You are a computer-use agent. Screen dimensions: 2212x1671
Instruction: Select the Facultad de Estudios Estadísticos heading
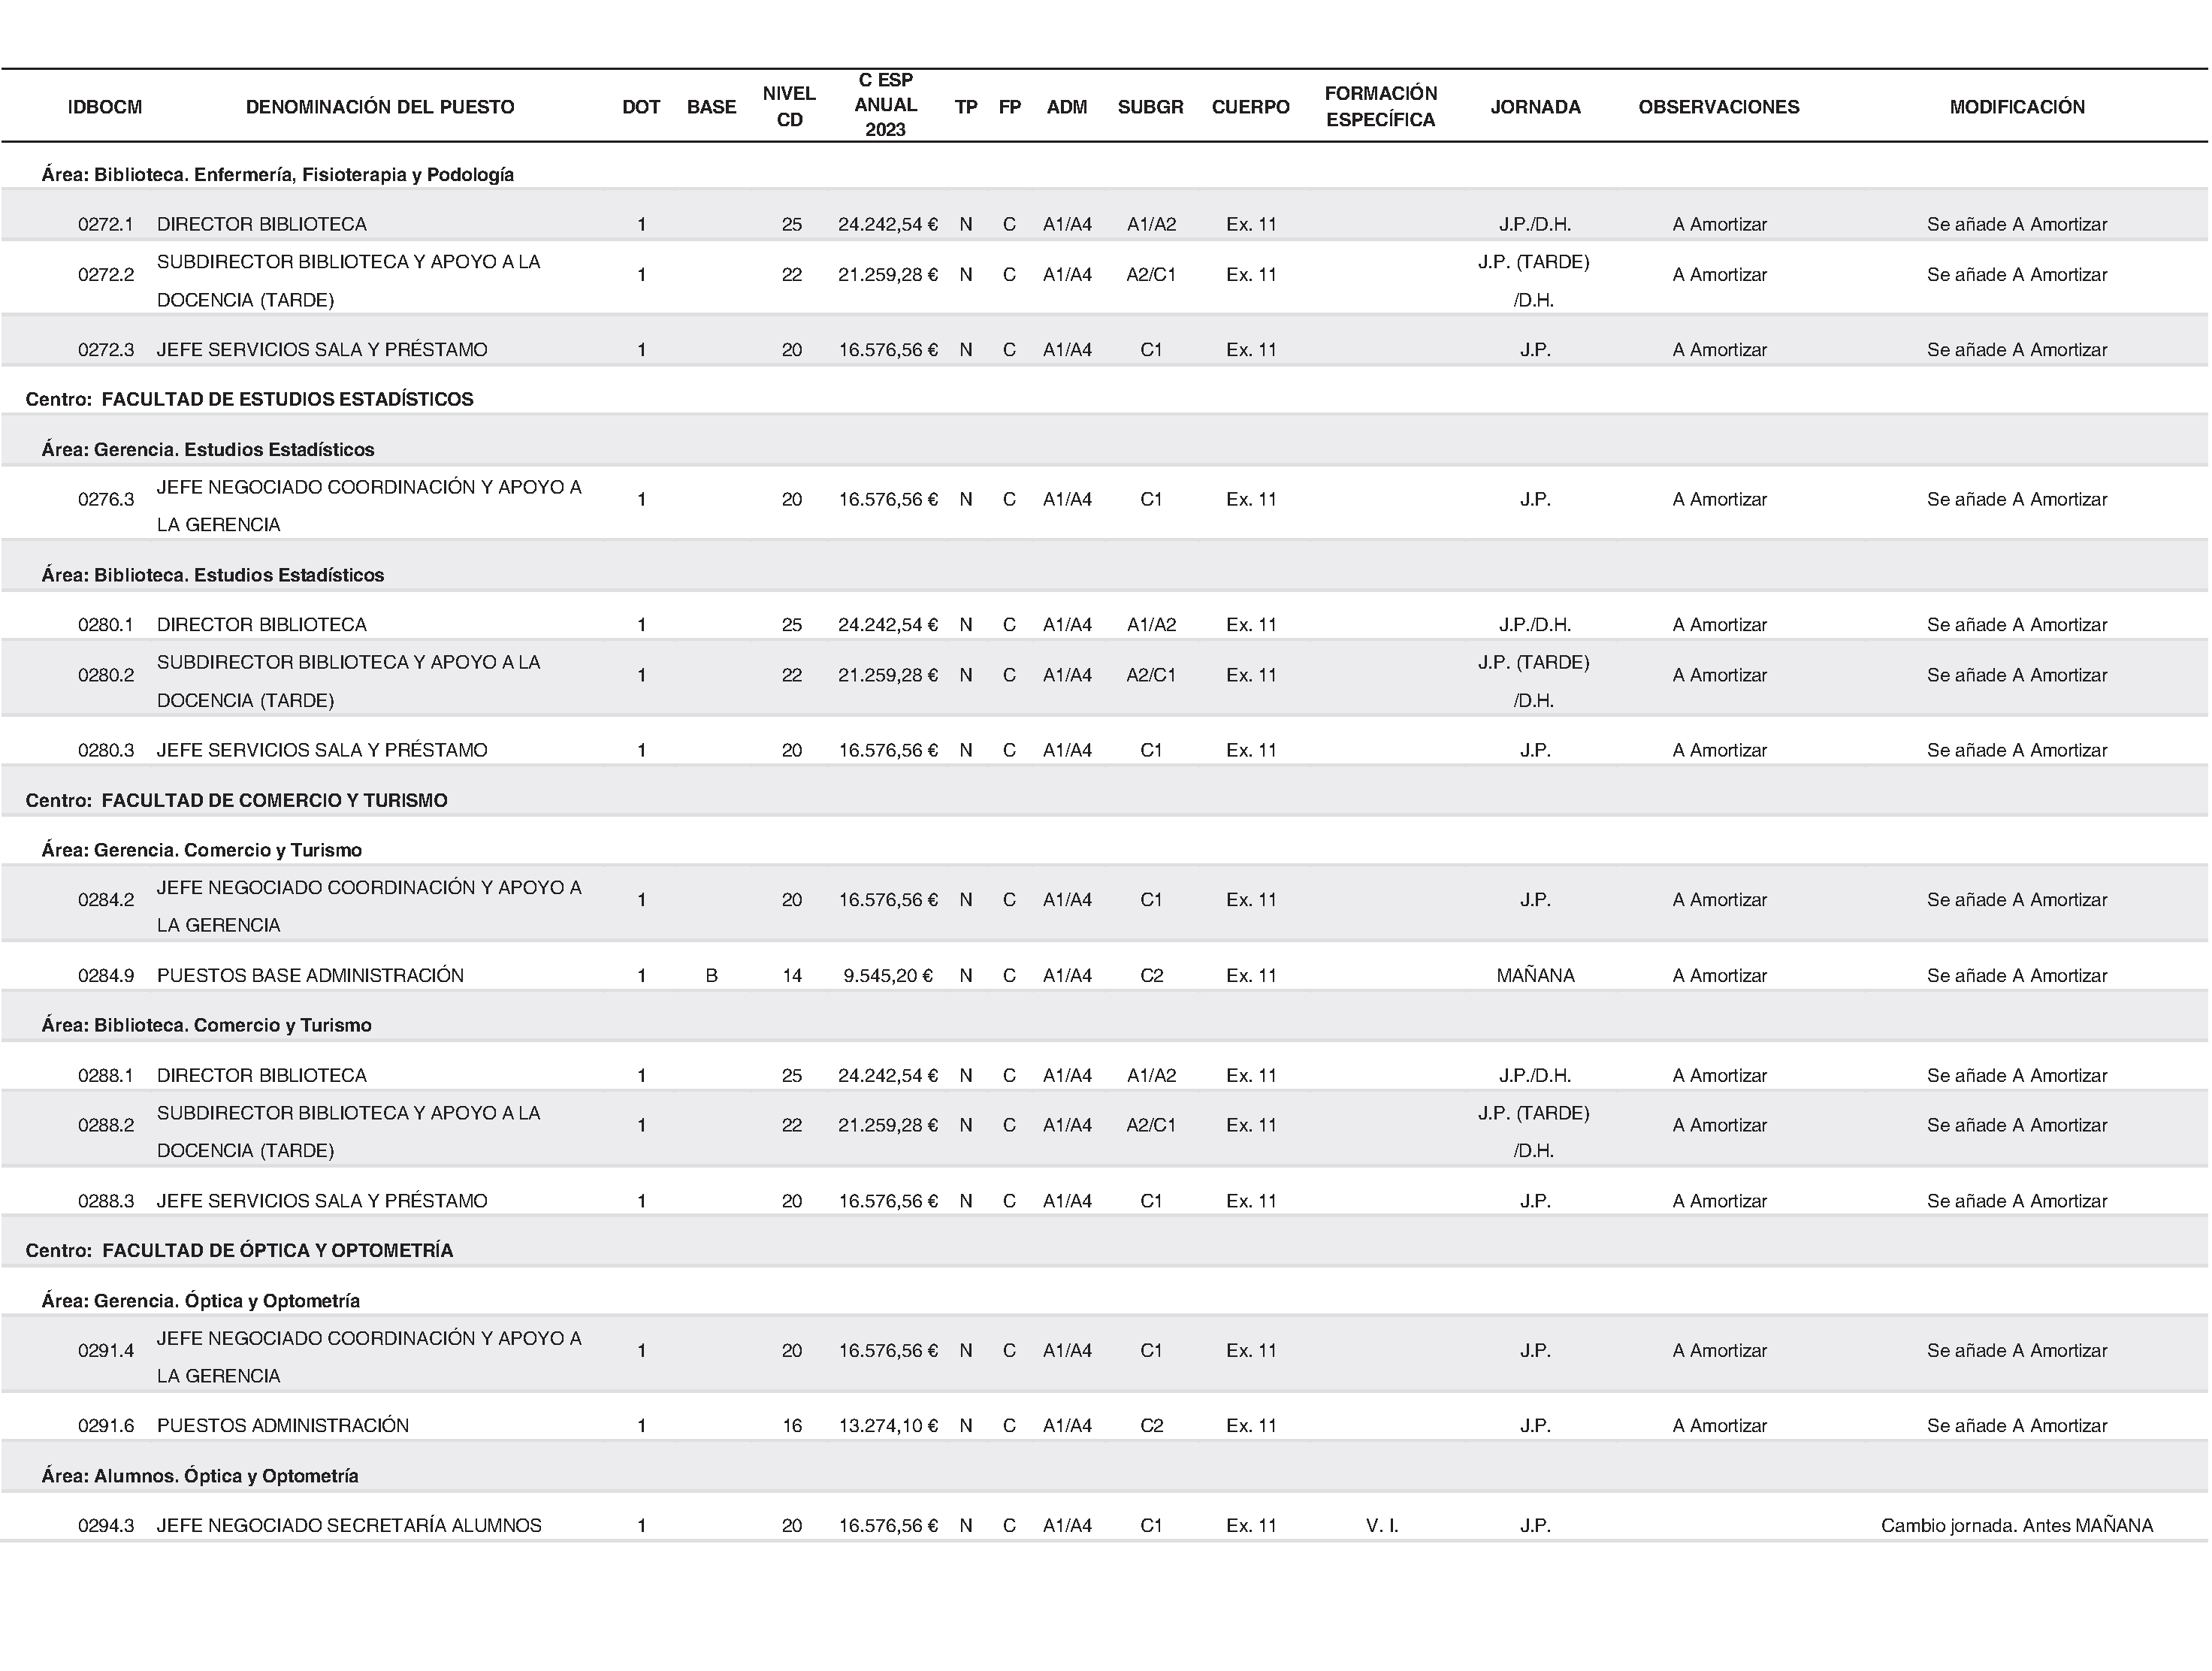click(x=249, y=399)
